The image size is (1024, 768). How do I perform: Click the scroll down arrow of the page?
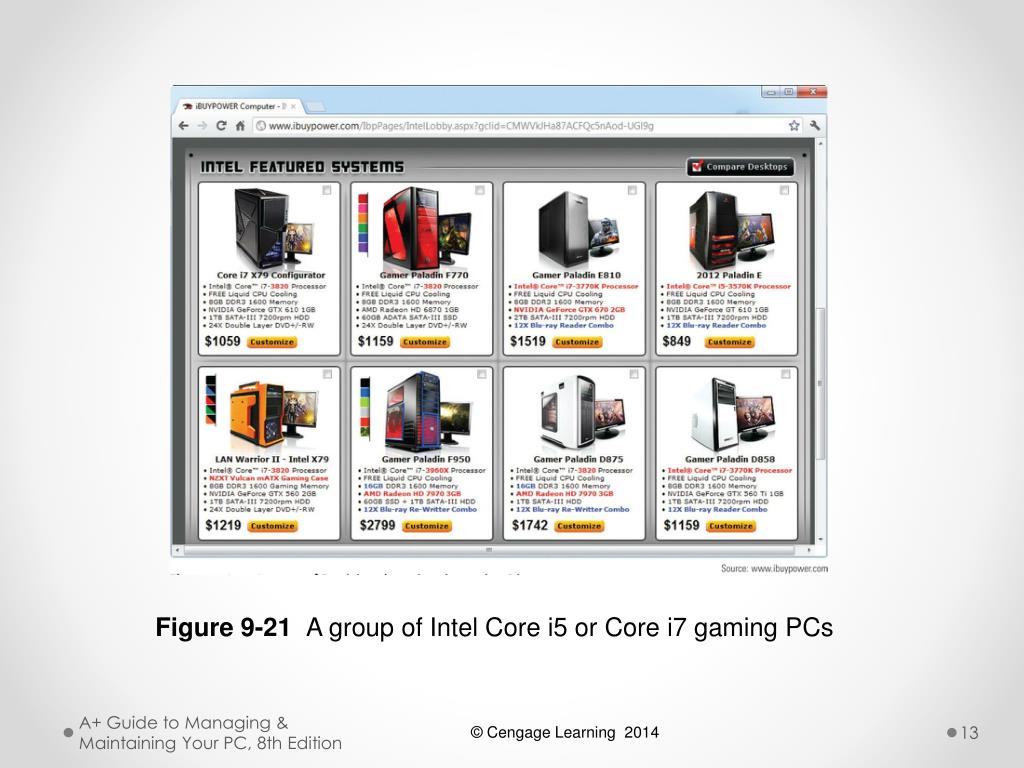point(820,540)
